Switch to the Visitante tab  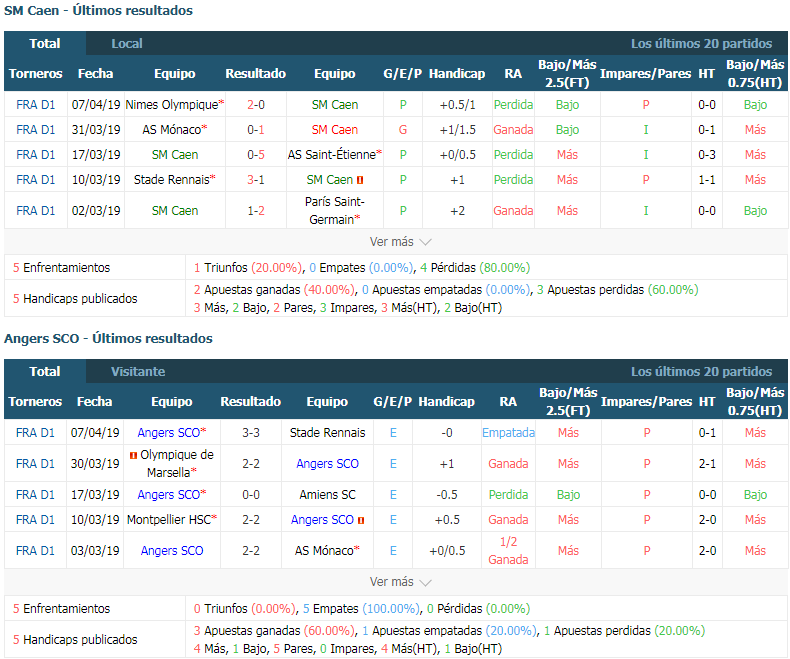point(138,372)
